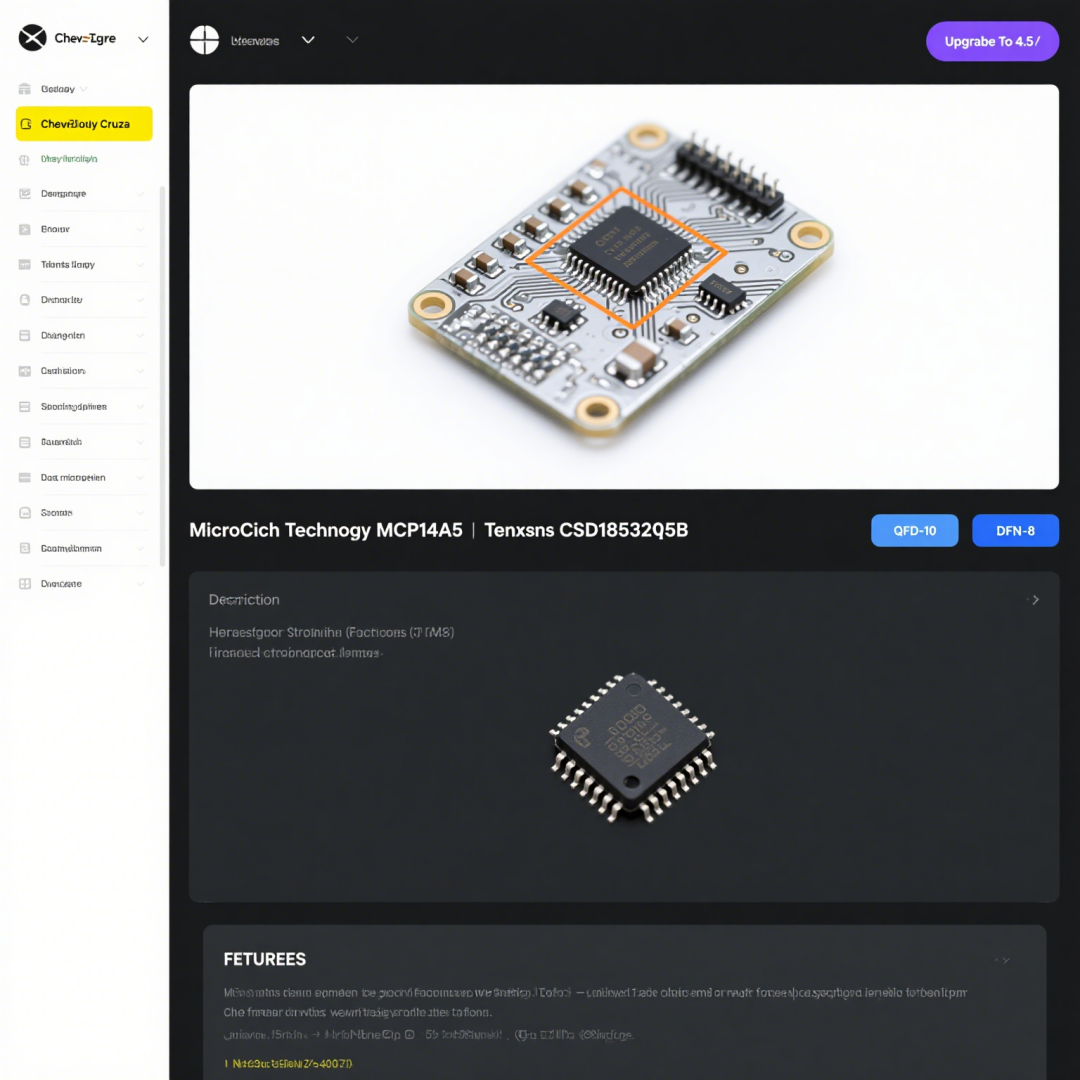Screen dimensions: 1080x1080
Task: Click the small icon beside the green sidebar link
Action: pos(25,160)
